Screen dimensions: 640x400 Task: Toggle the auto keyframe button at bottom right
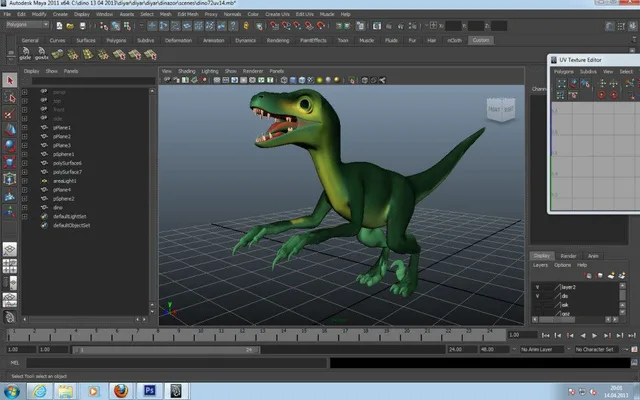(634, 349)
